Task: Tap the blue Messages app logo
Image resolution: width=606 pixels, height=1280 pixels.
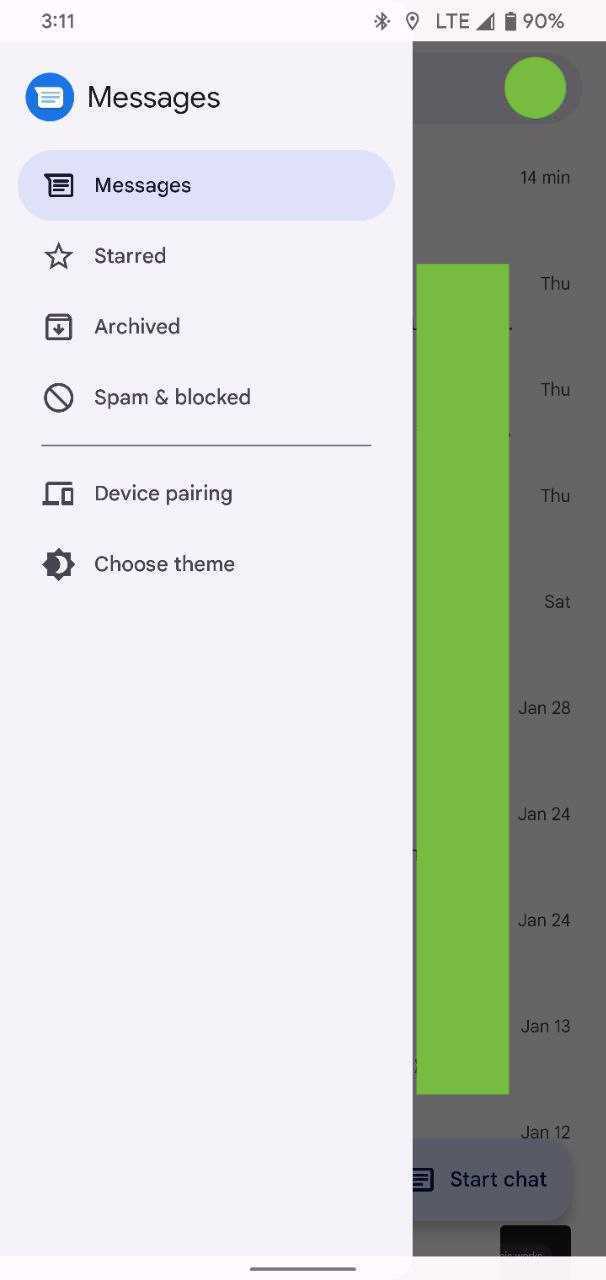Action: 50,97
